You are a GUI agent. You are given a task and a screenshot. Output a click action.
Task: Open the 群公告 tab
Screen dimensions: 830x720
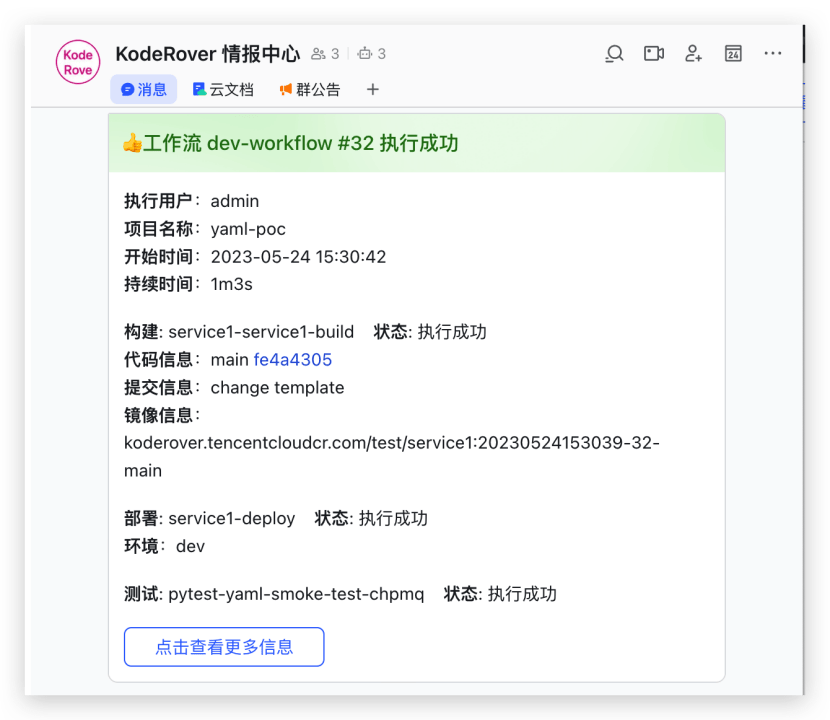pyautogui.click(x=309, y=90)
